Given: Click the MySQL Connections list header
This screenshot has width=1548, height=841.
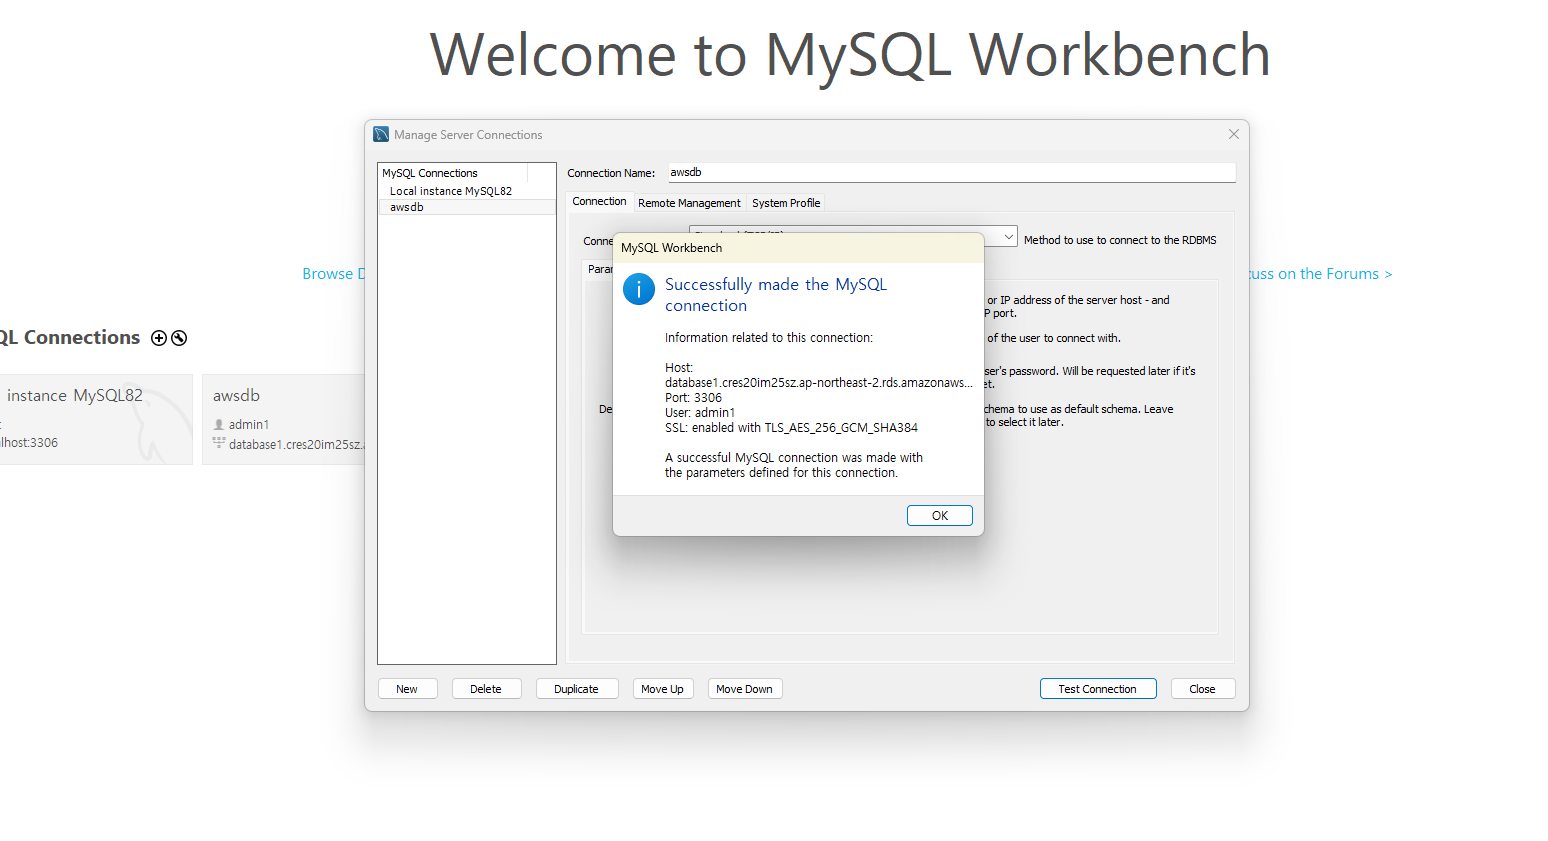Looking at the screenshot, I should pyautogui.click(x=453, y=173).
